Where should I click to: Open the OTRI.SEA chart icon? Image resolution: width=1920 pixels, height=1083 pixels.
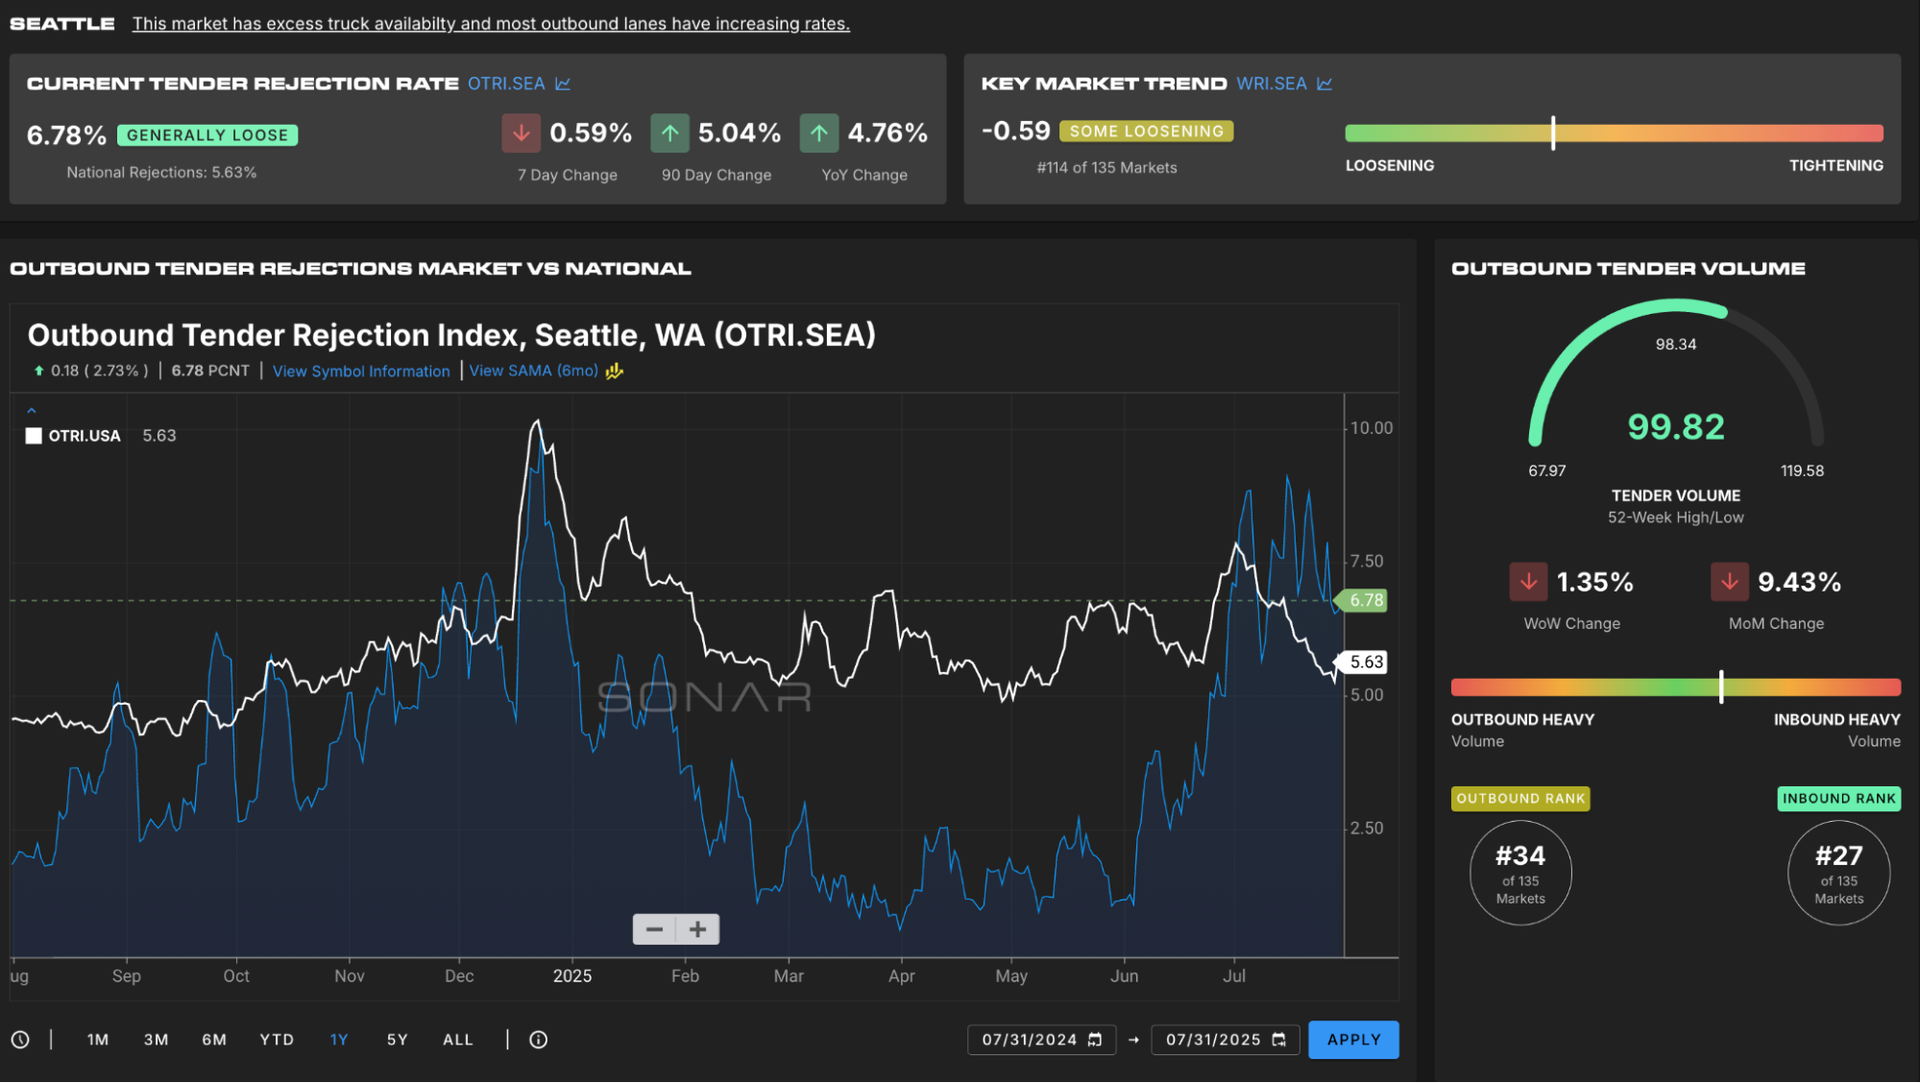pyautogui.click(x=563, y=84)
